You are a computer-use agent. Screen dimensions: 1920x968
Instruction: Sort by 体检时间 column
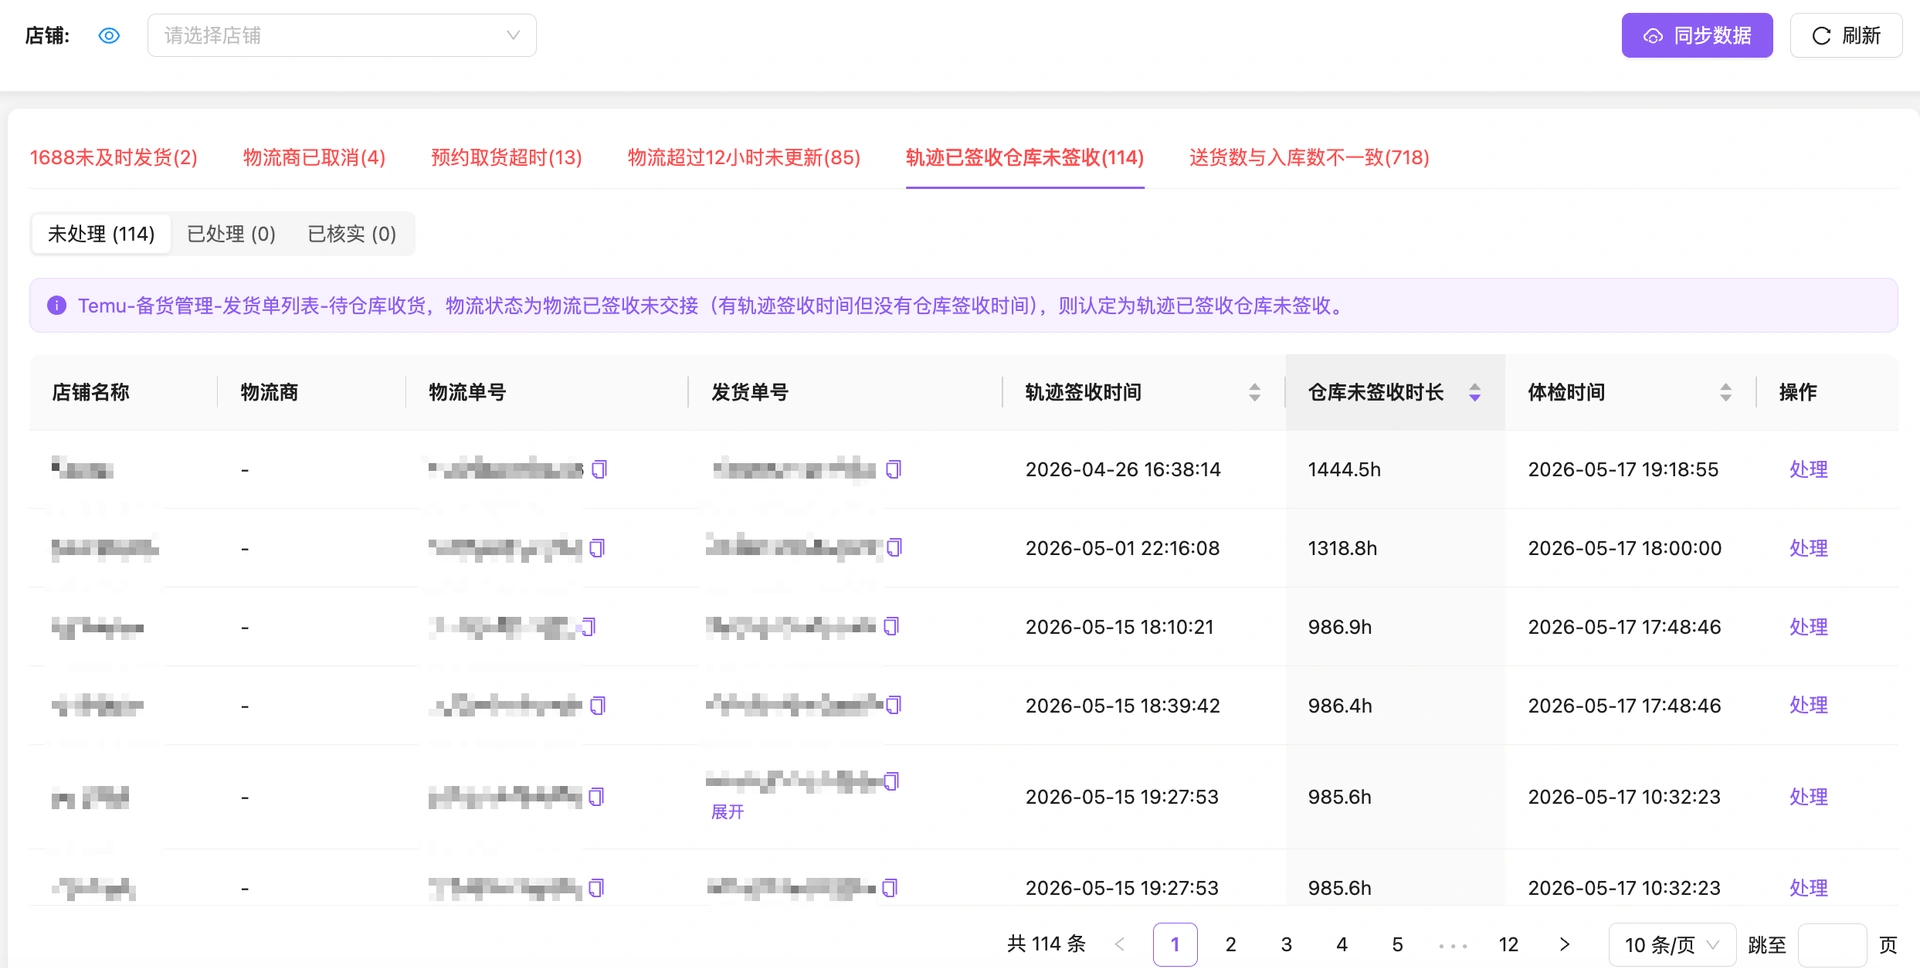click(x=1725, y=393)
